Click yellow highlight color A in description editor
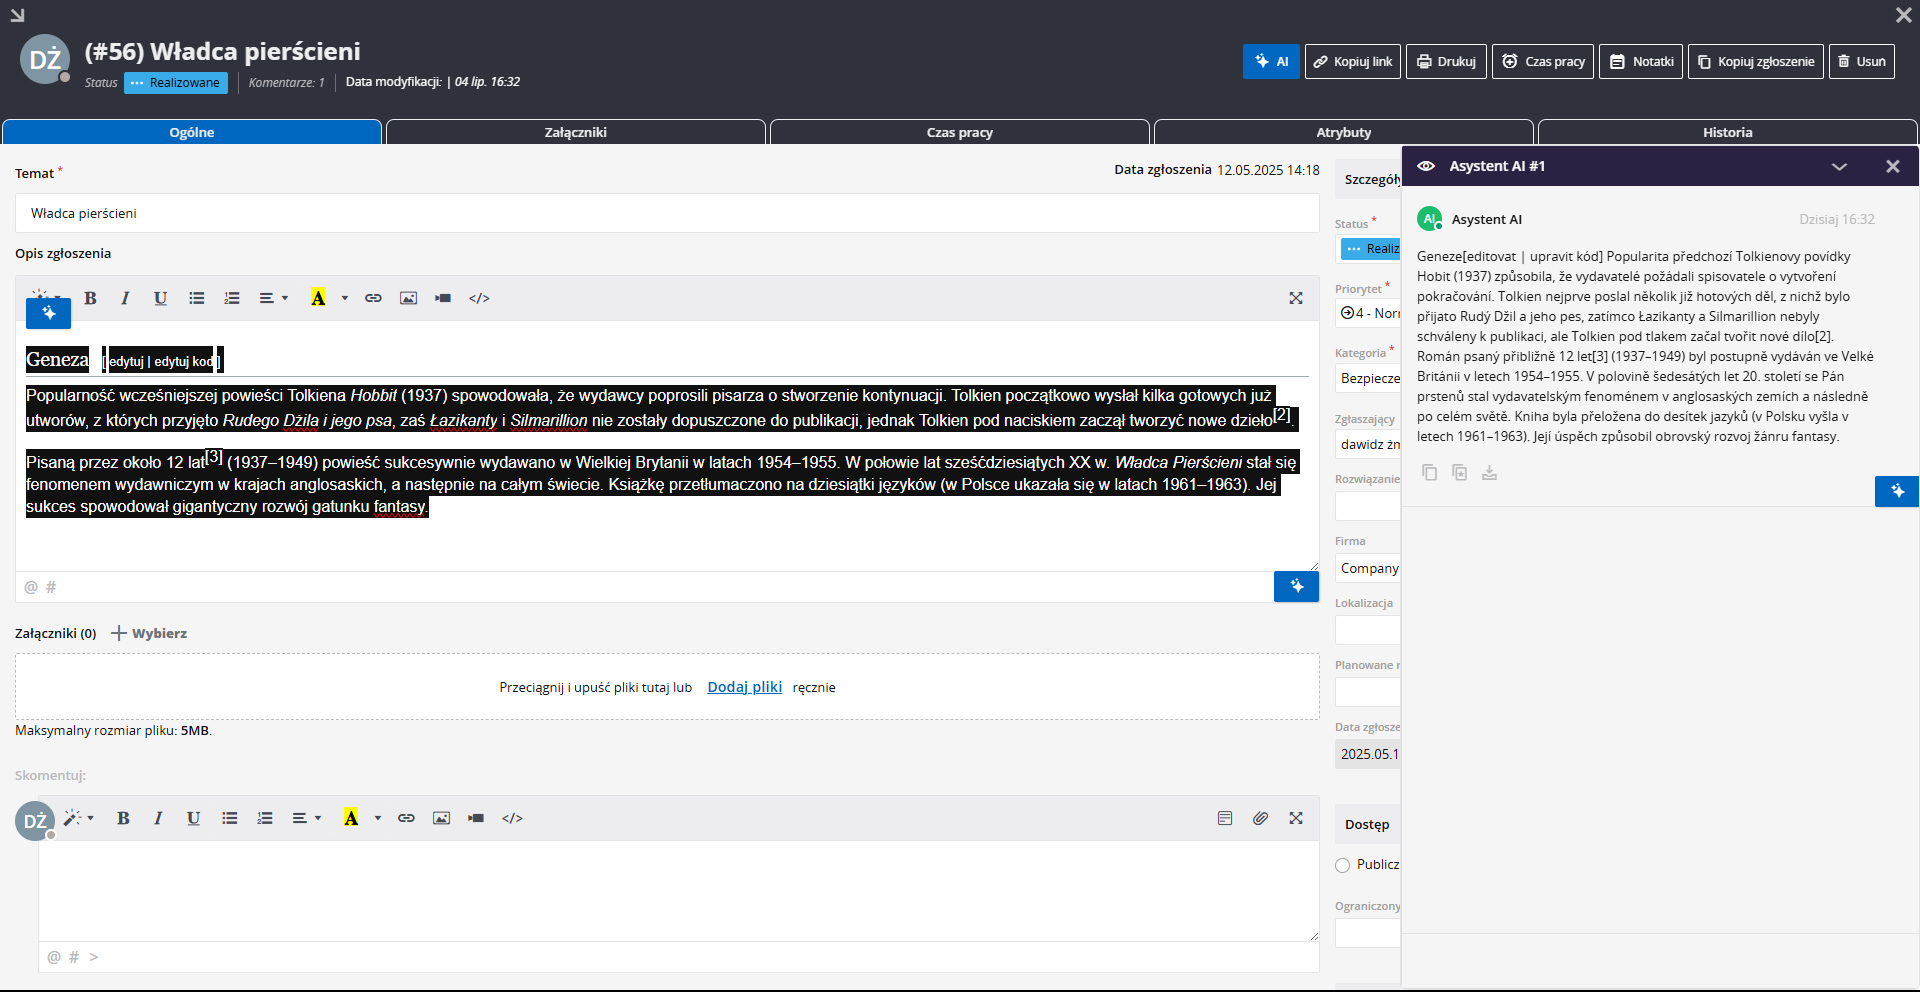The image size is (1920, 992). coord(318,298)
